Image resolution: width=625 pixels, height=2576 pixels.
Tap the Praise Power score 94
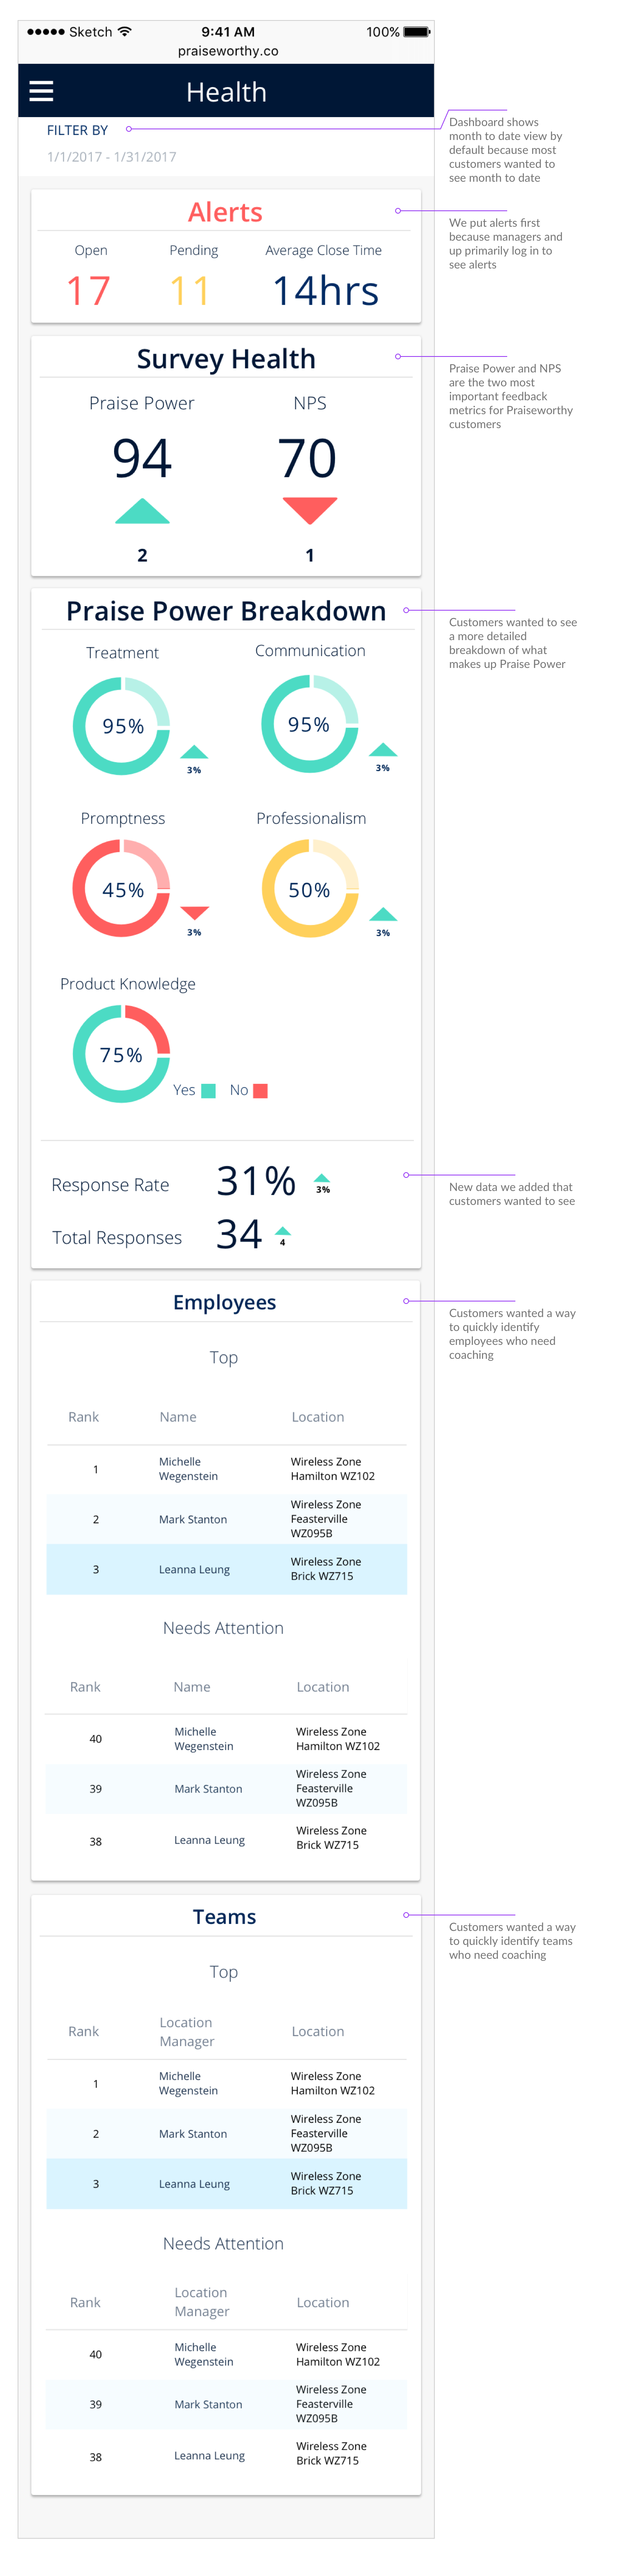tap(142, 458)
